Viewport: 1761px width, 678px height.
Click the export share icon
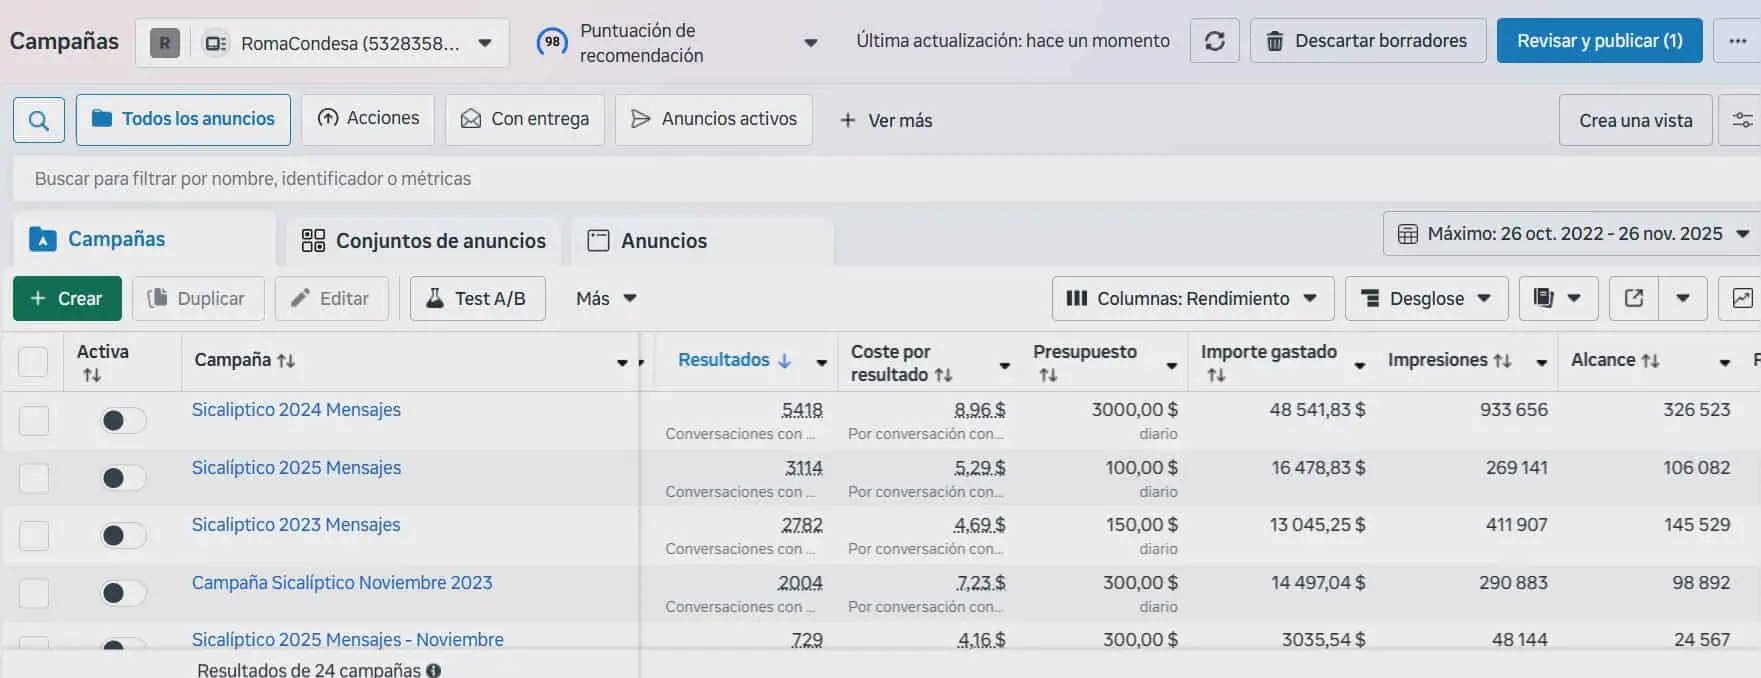[1634, 298]
